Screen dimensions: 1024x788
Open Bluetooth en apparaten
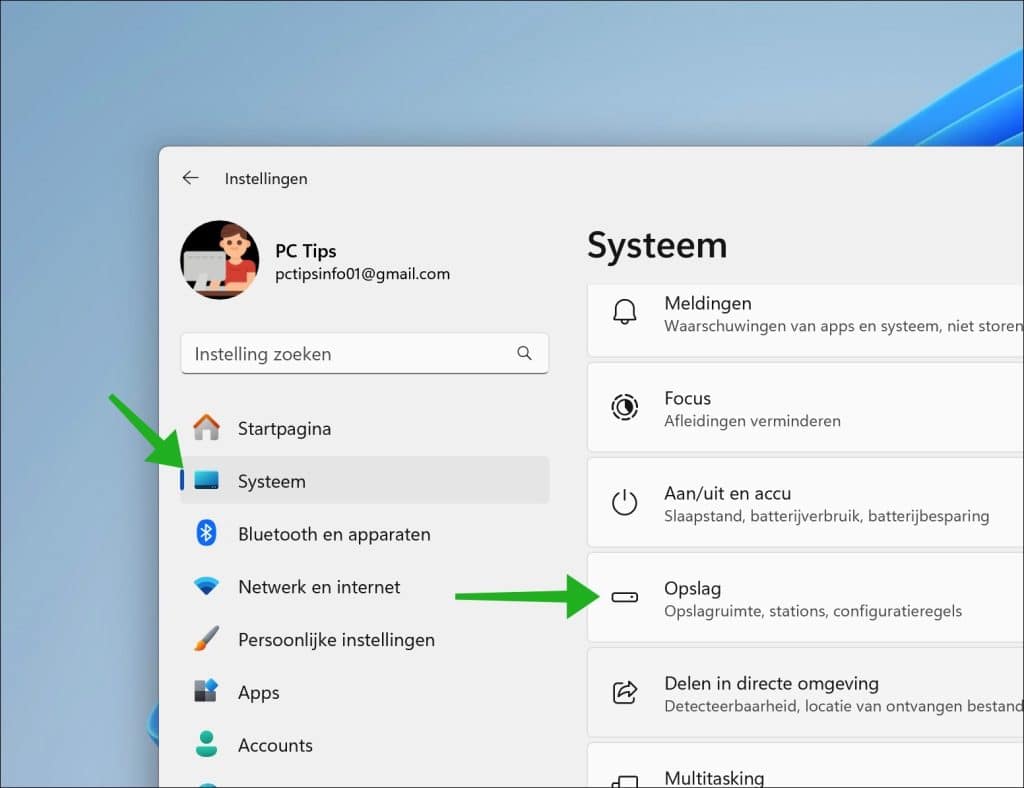(x=334, y=534)
